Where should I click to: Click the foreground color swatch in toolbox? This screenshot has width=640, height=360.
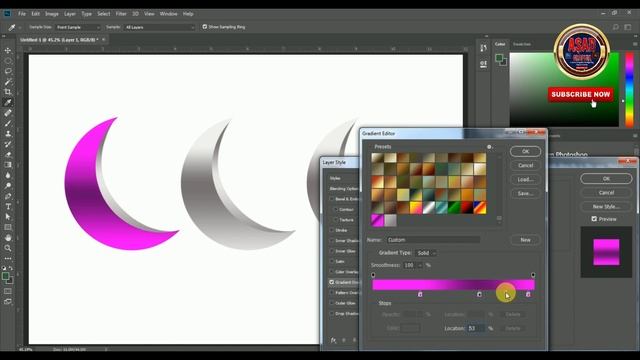[x=6, y=276]
